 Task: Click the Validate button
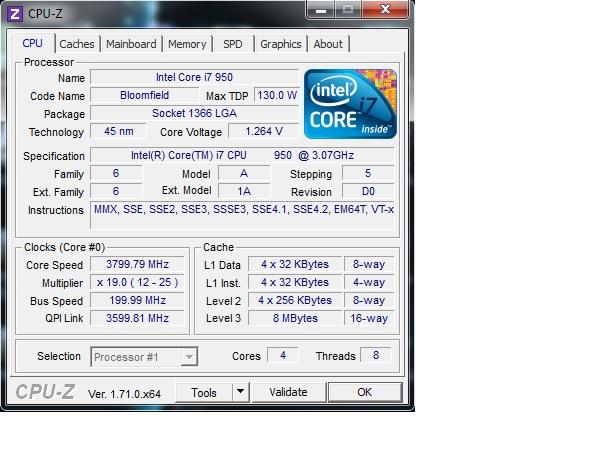pyautogui.click(x=289, y=392)
